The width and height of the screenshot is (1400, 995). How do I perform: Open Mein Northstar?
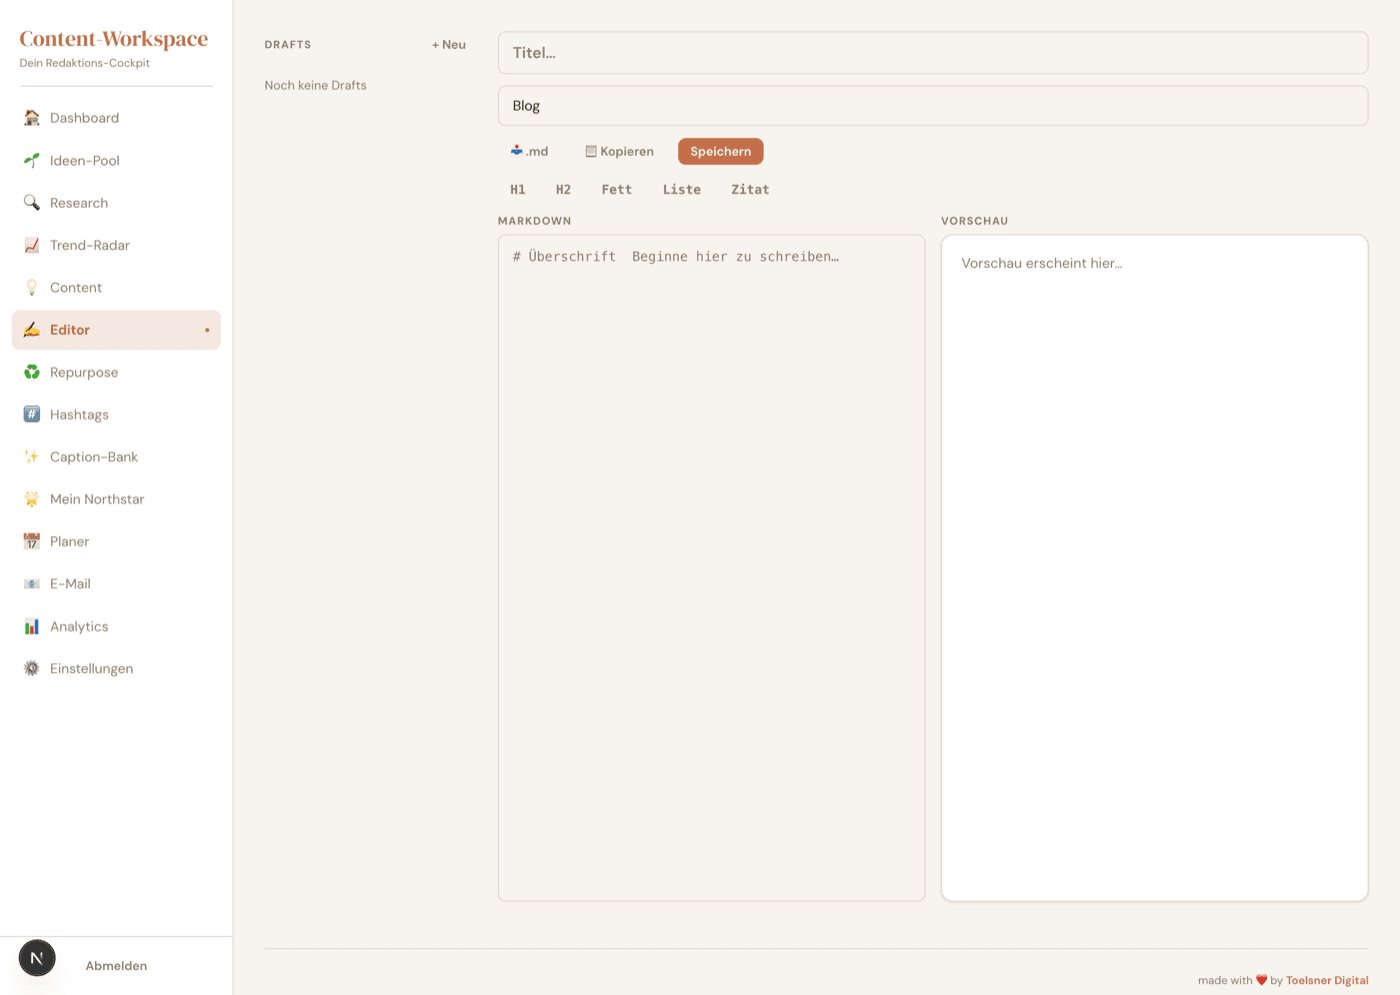(x=116, y=499)
